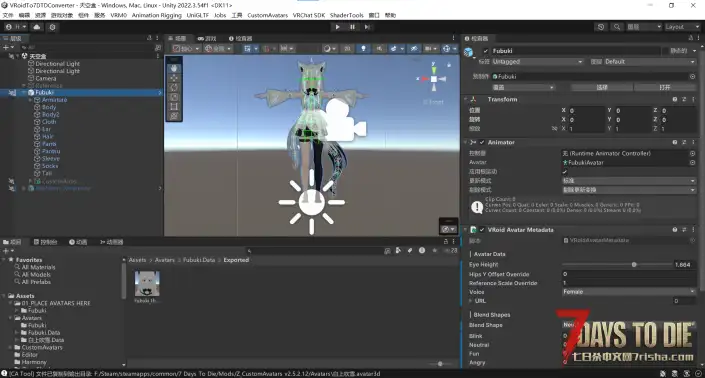
Task: Select Camera object in hierarchy
Action: pyautogui.click(x=46, y=78)
